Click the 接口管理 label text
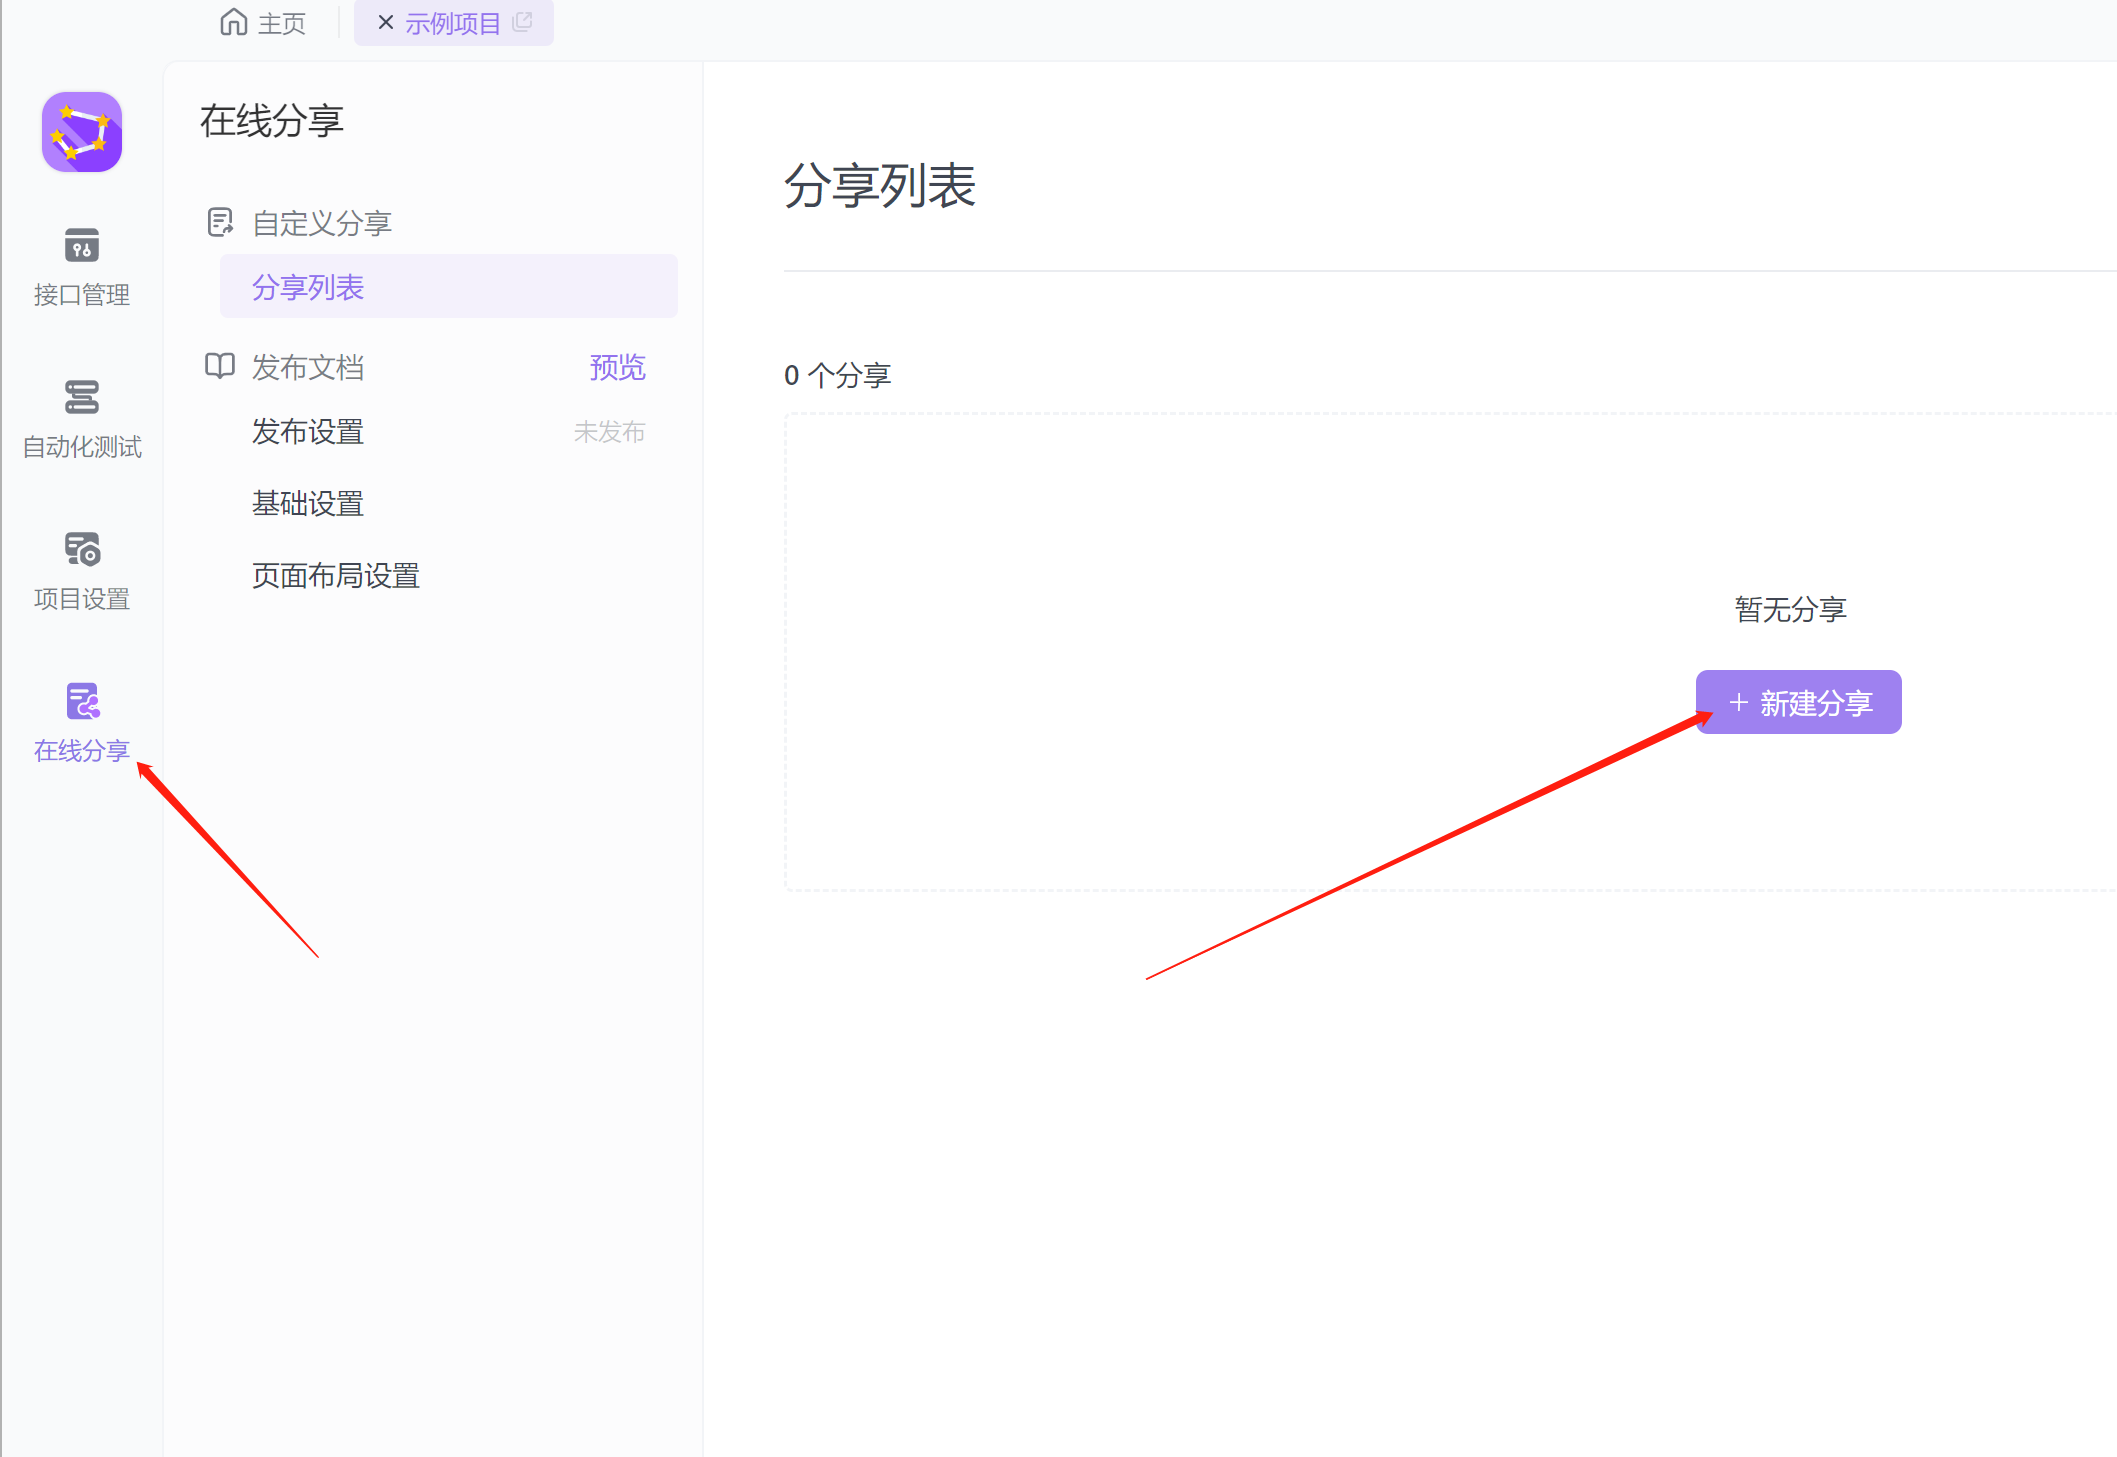Image resolution: width=2117 pixels, height=1457 pixels. (x=82, y=295)
